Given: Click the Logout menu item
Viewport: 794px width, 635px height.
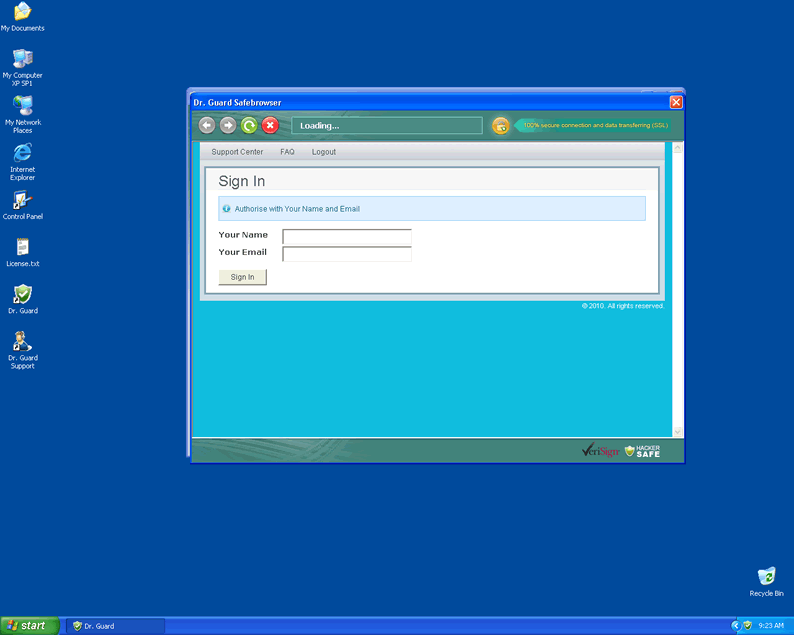Looking at the screenshot, I should tap(323, 152).
